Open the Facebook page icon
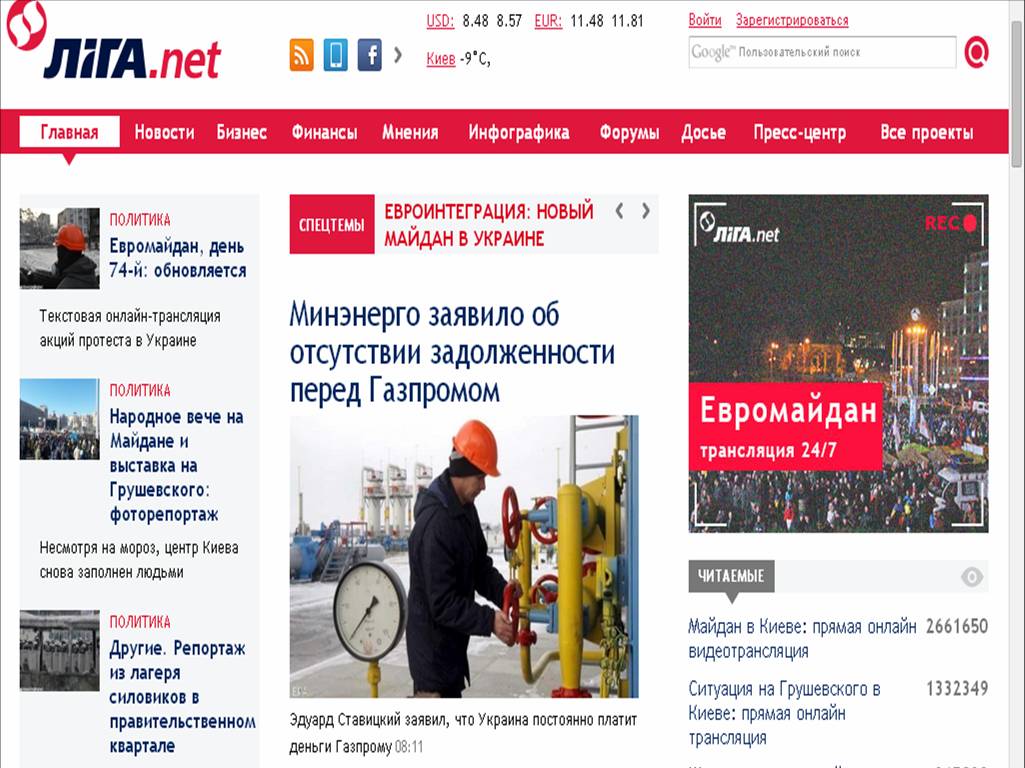 coord(369,55)
